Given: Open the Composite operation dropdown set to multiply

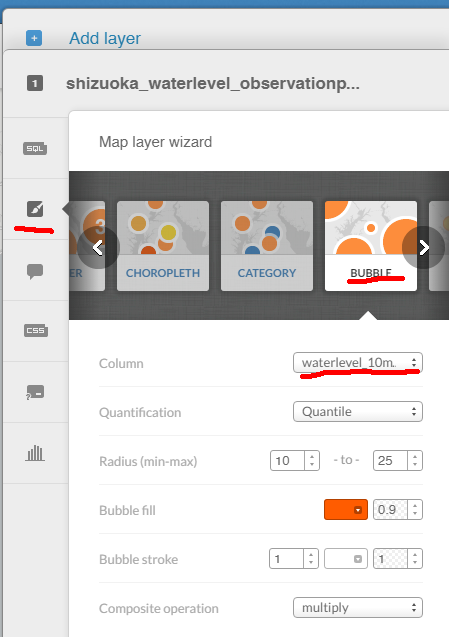Looking at the screenshot, I should point(358,608).
